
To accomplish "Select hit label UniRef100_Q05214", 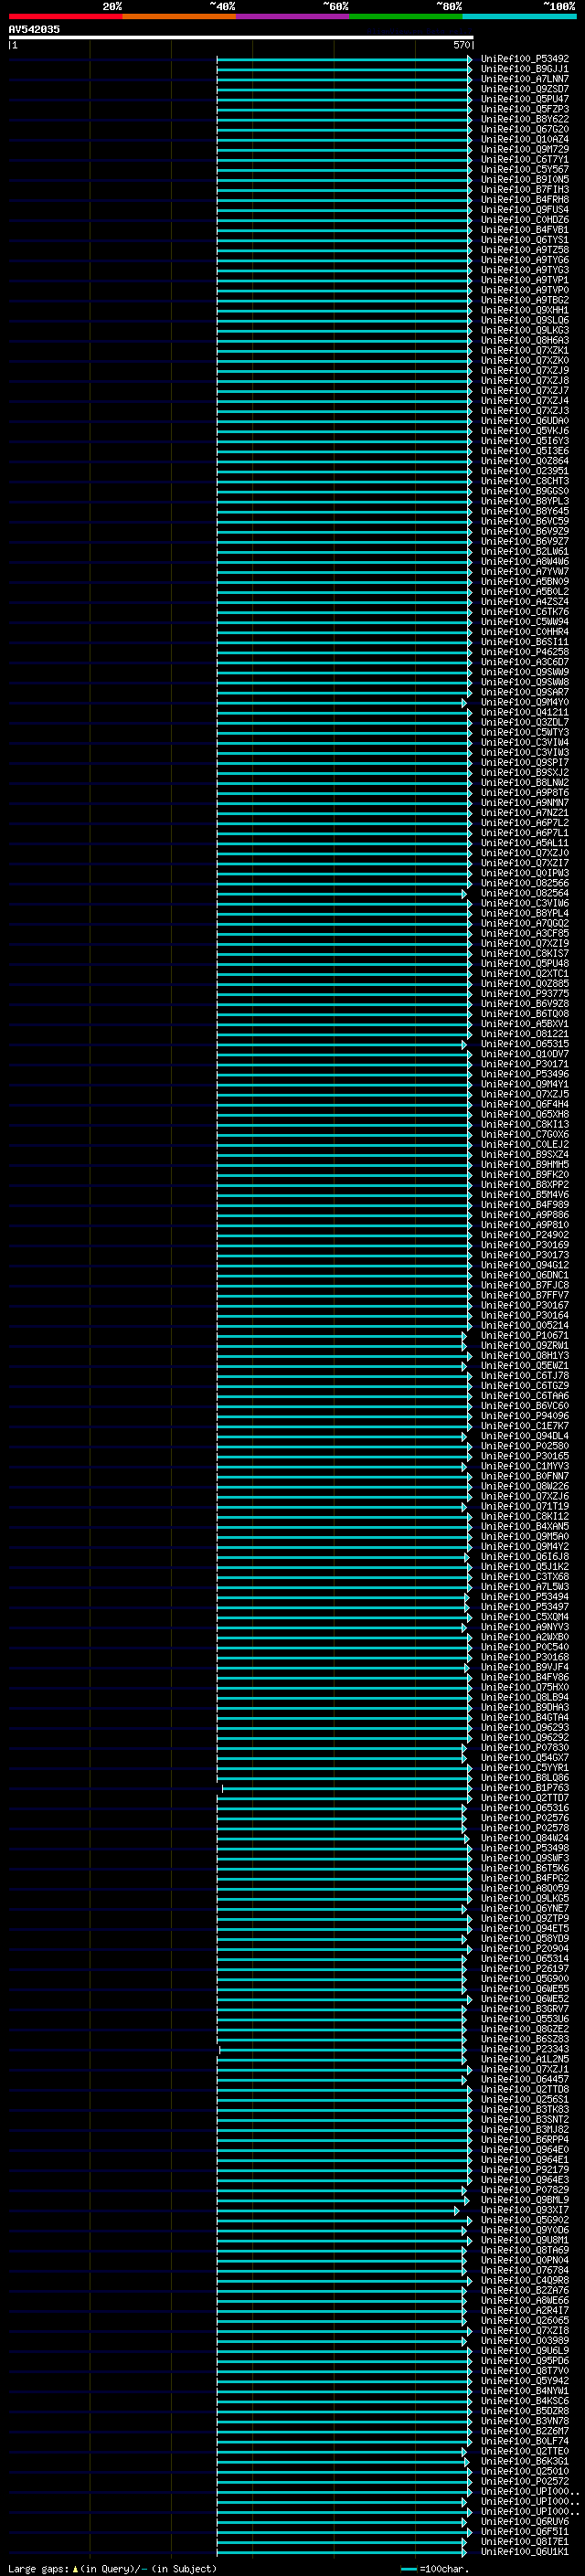I will pos(525,1325).
